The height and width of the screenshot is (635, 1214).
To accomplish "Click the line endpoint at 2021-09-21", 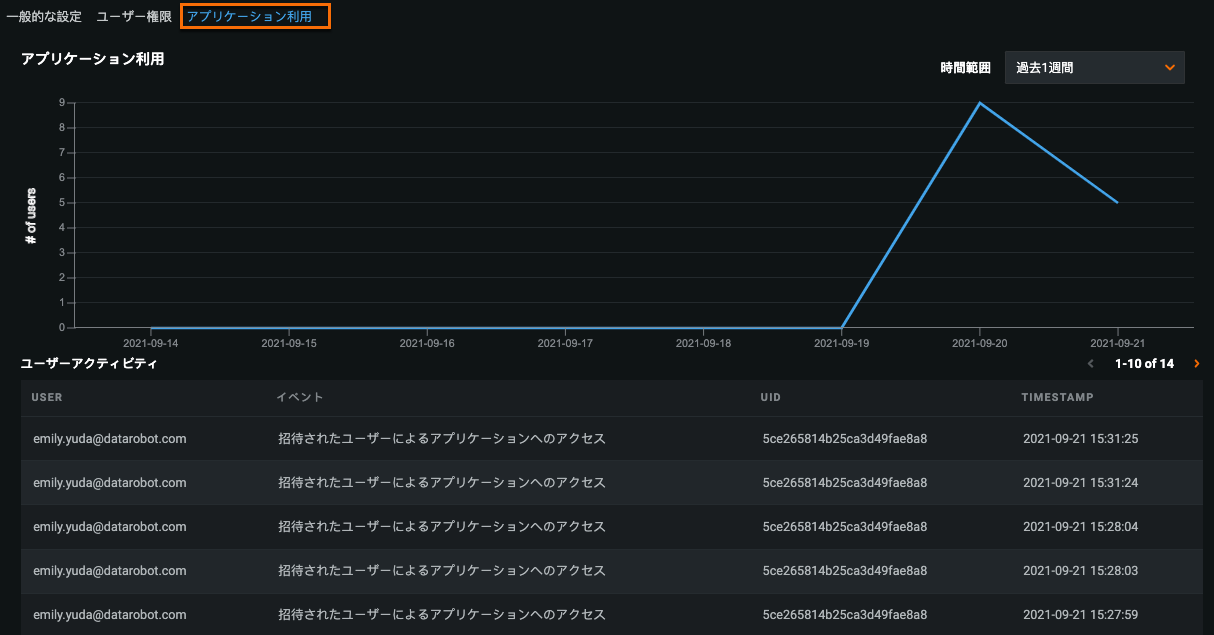I will point(1117,202).
